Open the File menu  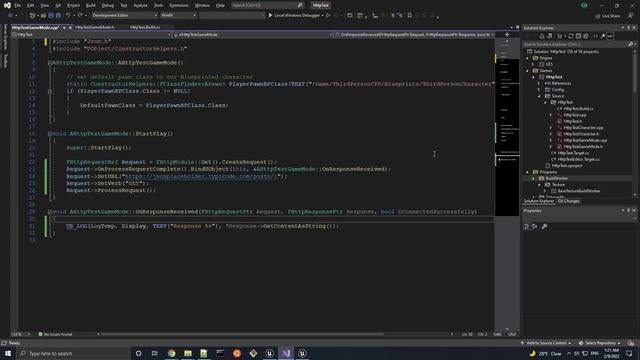18,5
